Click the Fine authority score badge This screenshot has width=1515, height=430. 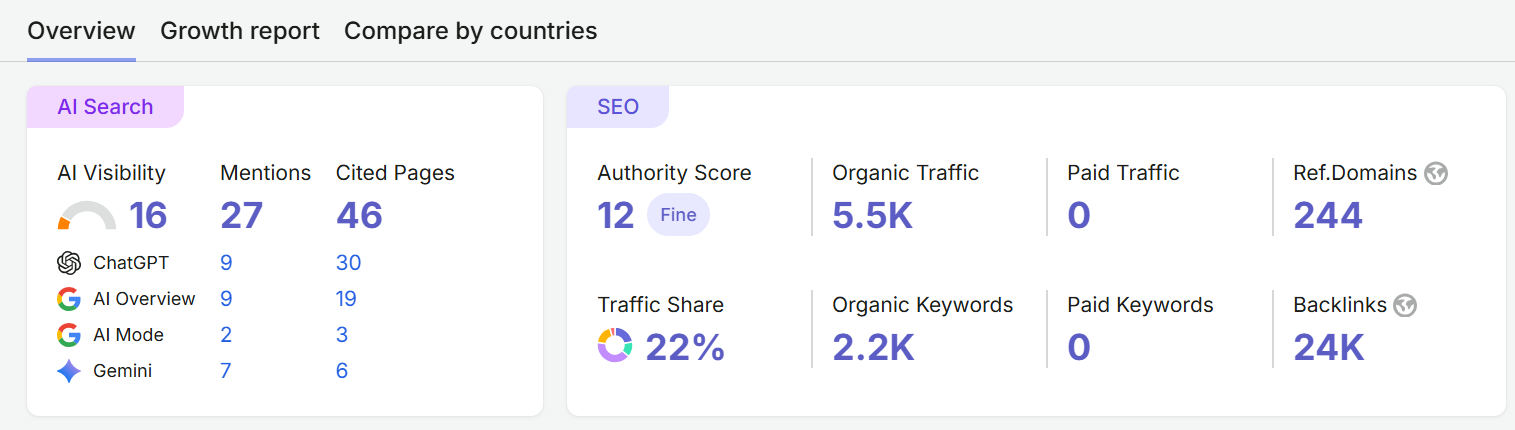click(678, 215)
